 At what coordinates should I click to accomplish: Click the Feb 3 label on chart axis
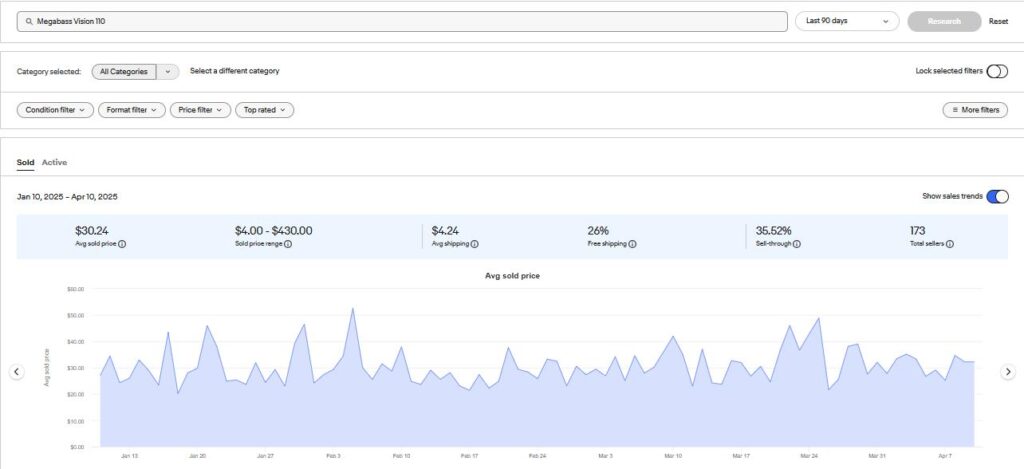[333, 456]
